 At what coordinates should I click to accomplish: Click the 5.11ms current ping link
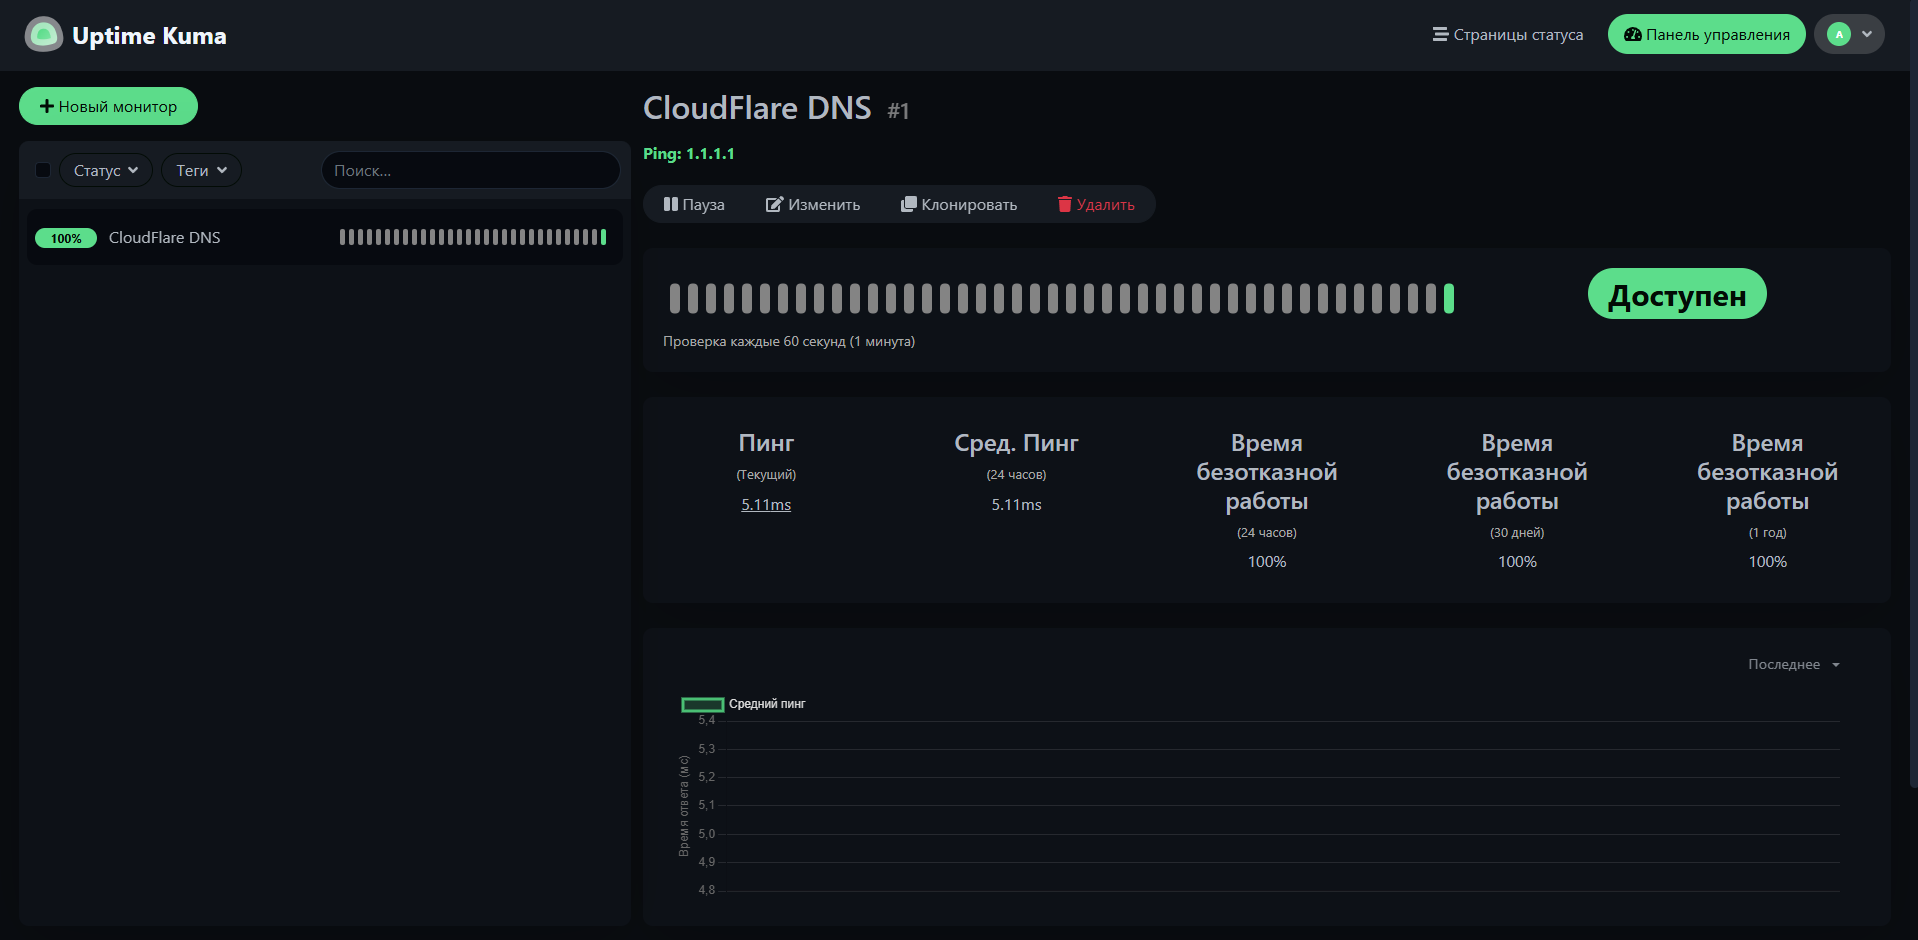point(766,505)
